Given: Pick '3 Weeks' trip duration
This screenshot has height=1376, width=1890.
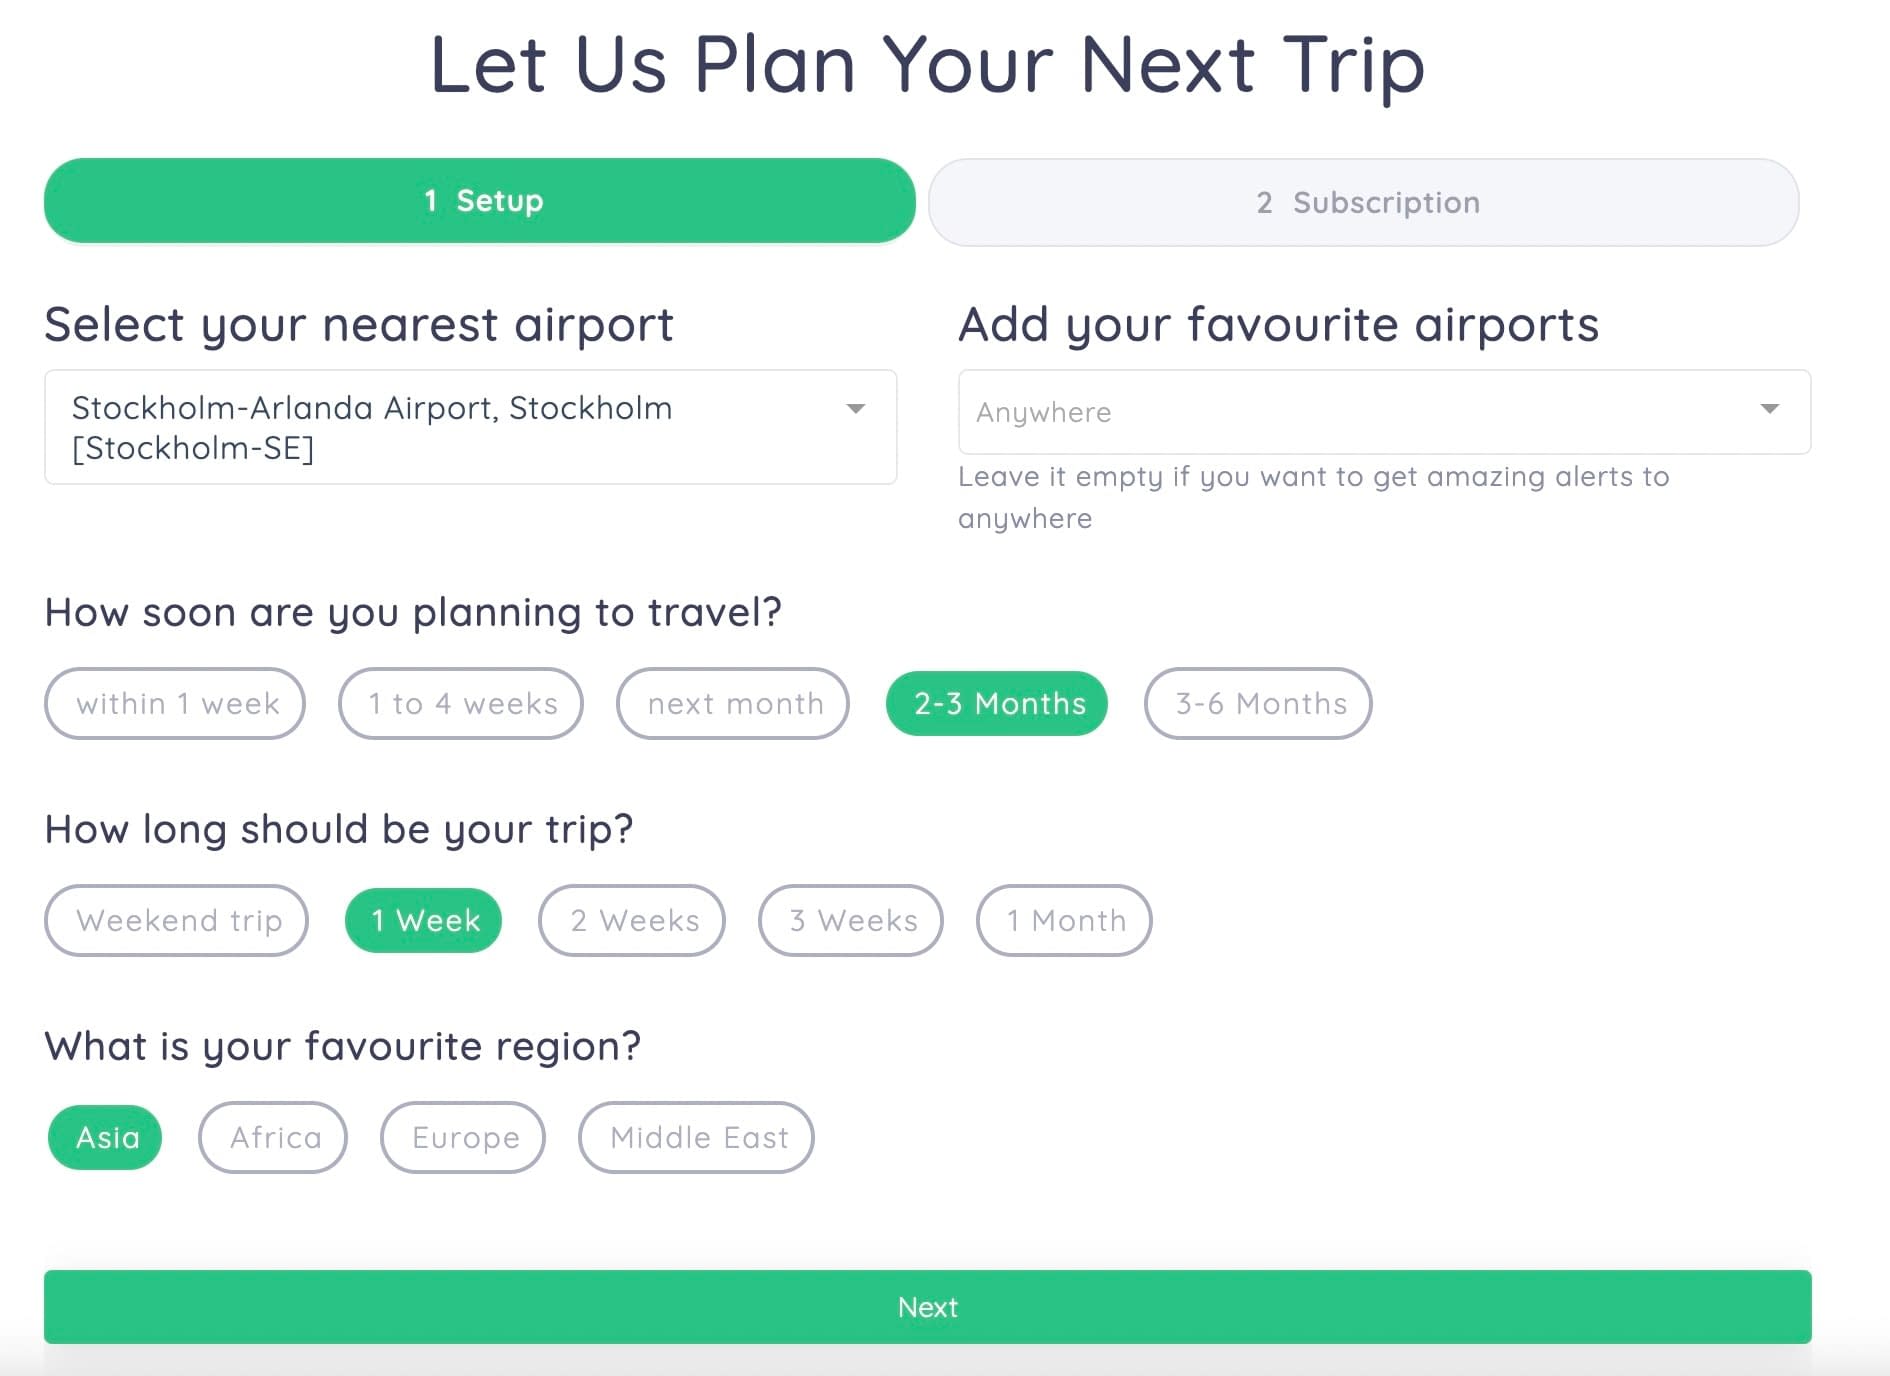Looking at the screenshot, I should point(851,920).
